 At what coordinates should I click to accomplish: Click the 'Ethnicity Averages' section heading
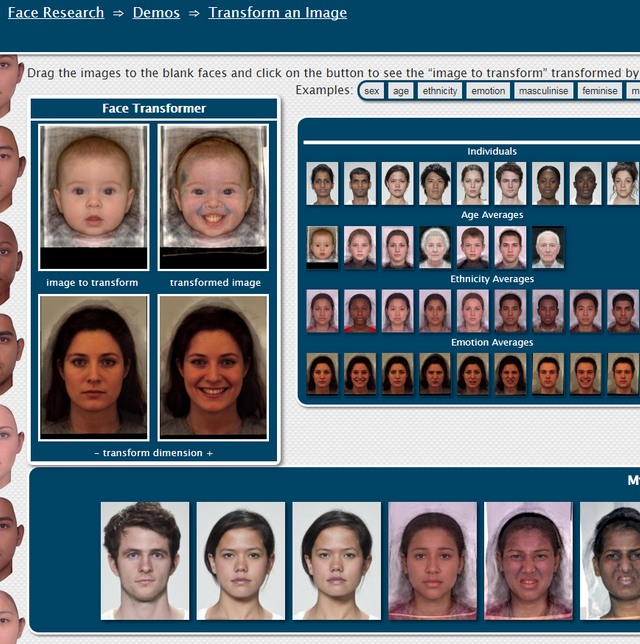(492, 279)
